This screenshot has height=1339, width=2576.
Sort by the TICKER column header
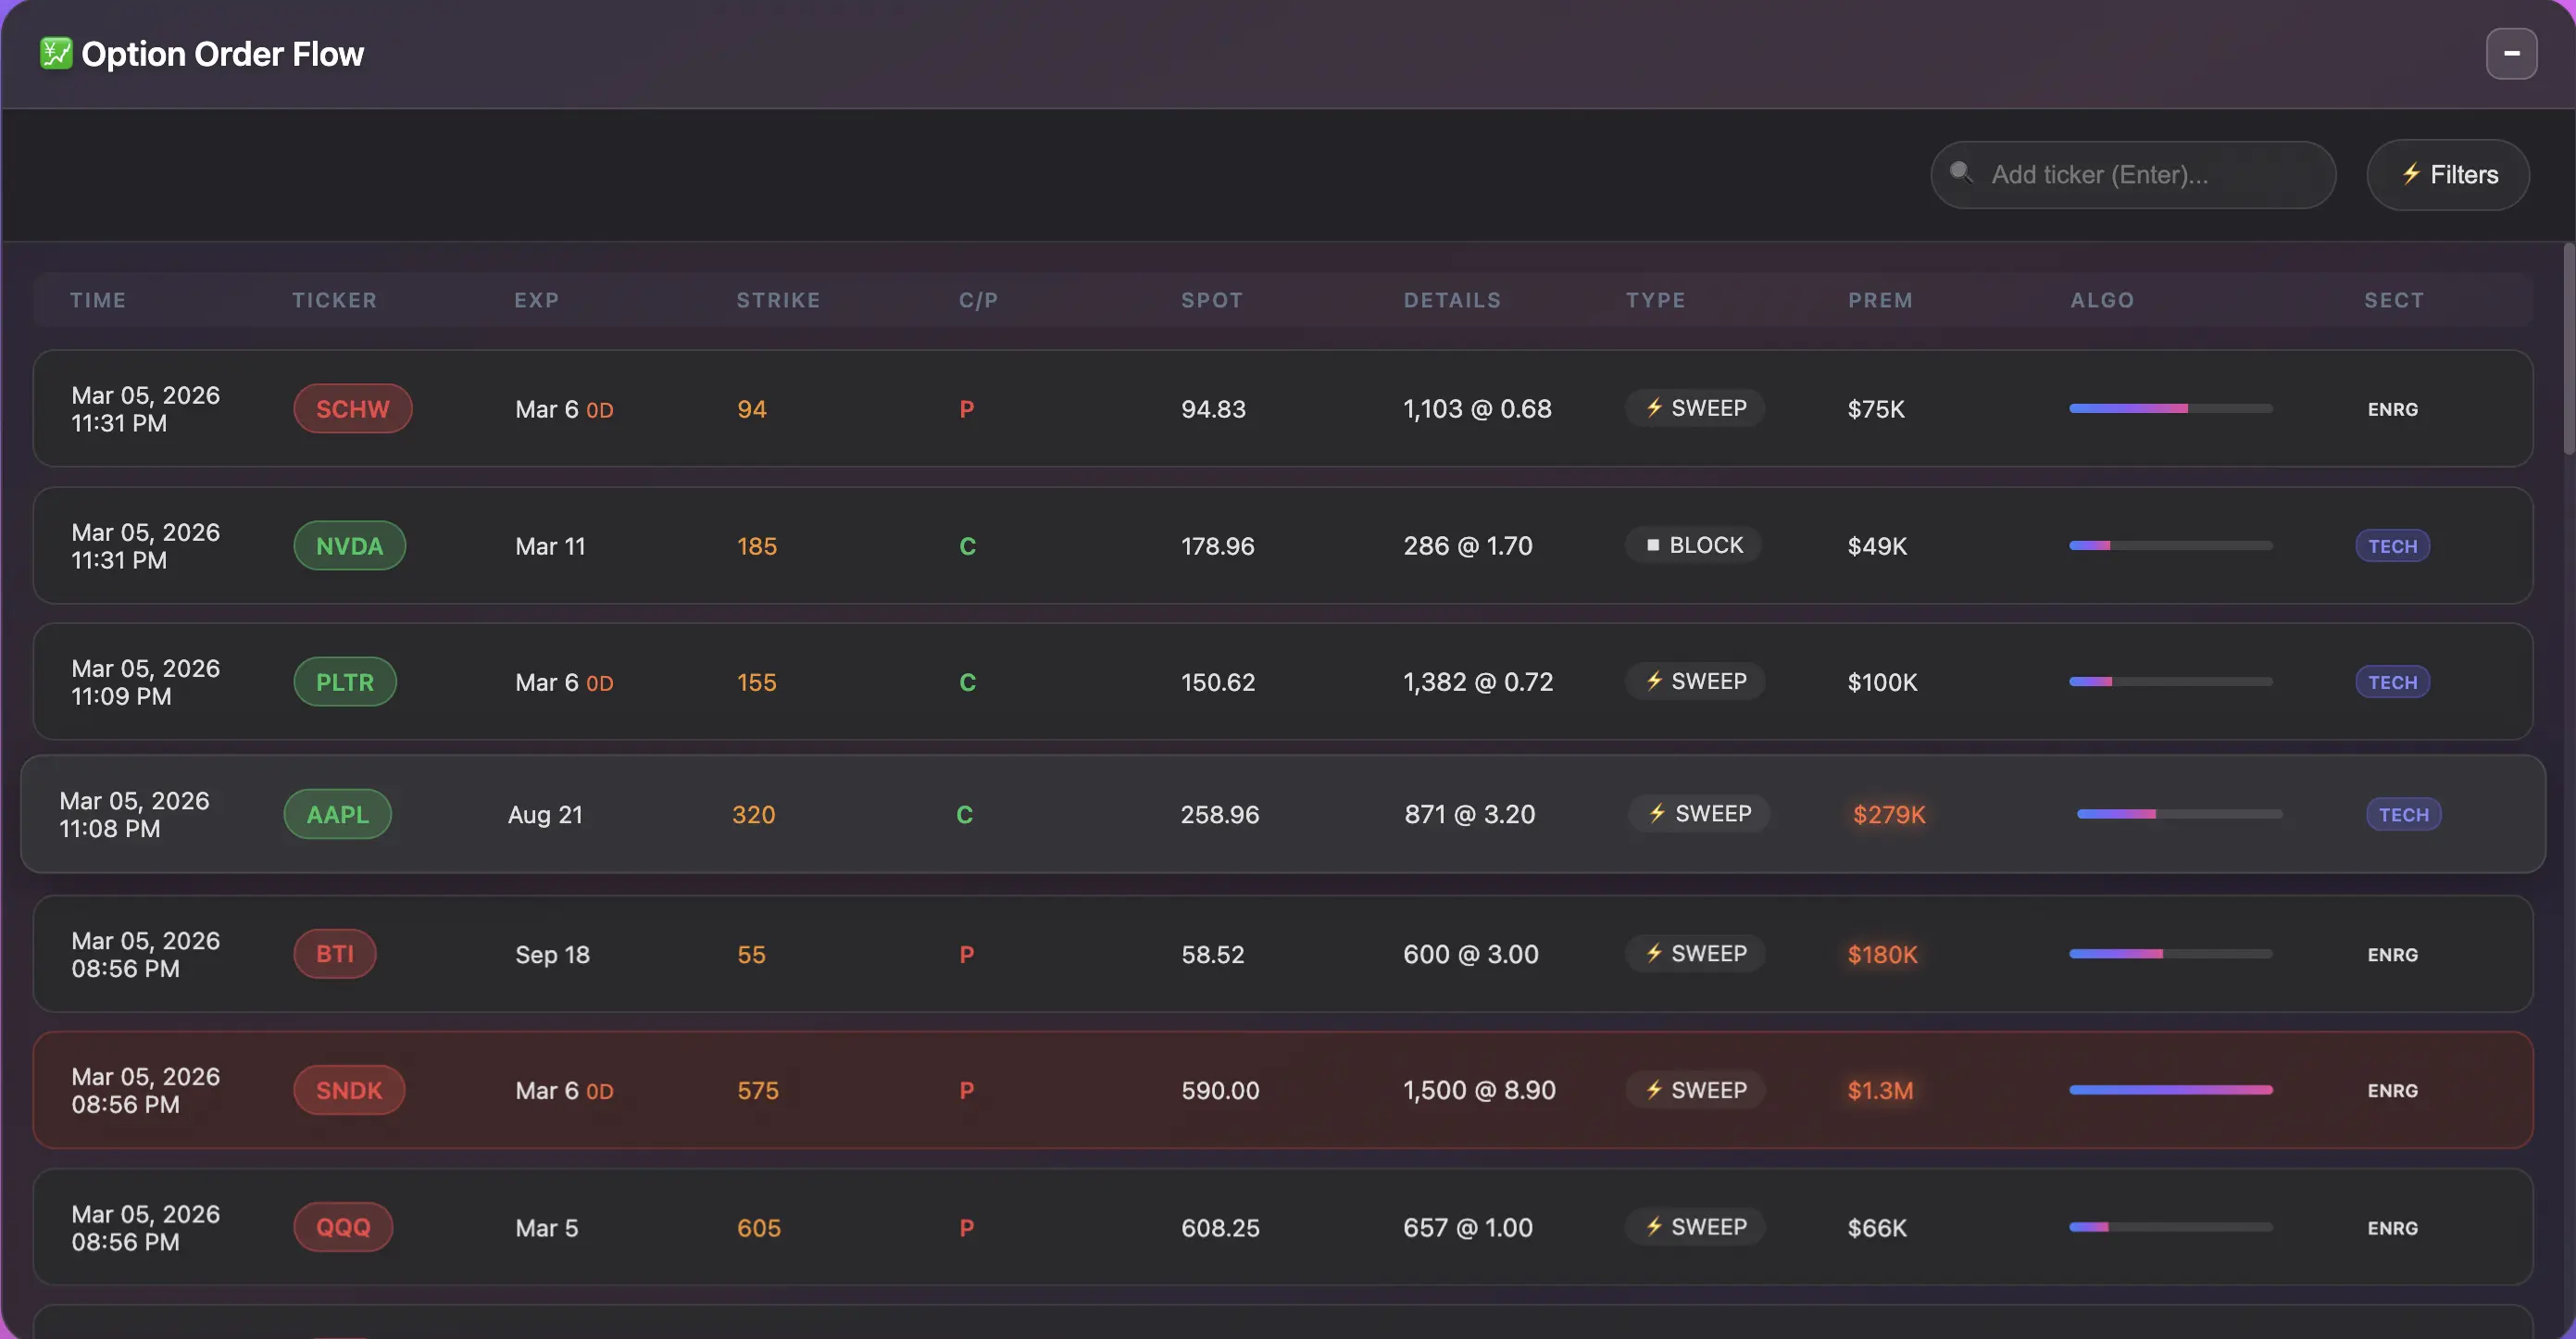tap(335, 300)
